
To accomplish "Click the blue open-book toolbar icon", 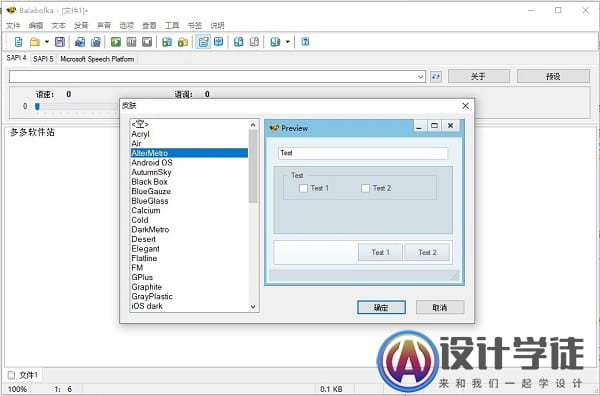I will (x=218, y=42).
